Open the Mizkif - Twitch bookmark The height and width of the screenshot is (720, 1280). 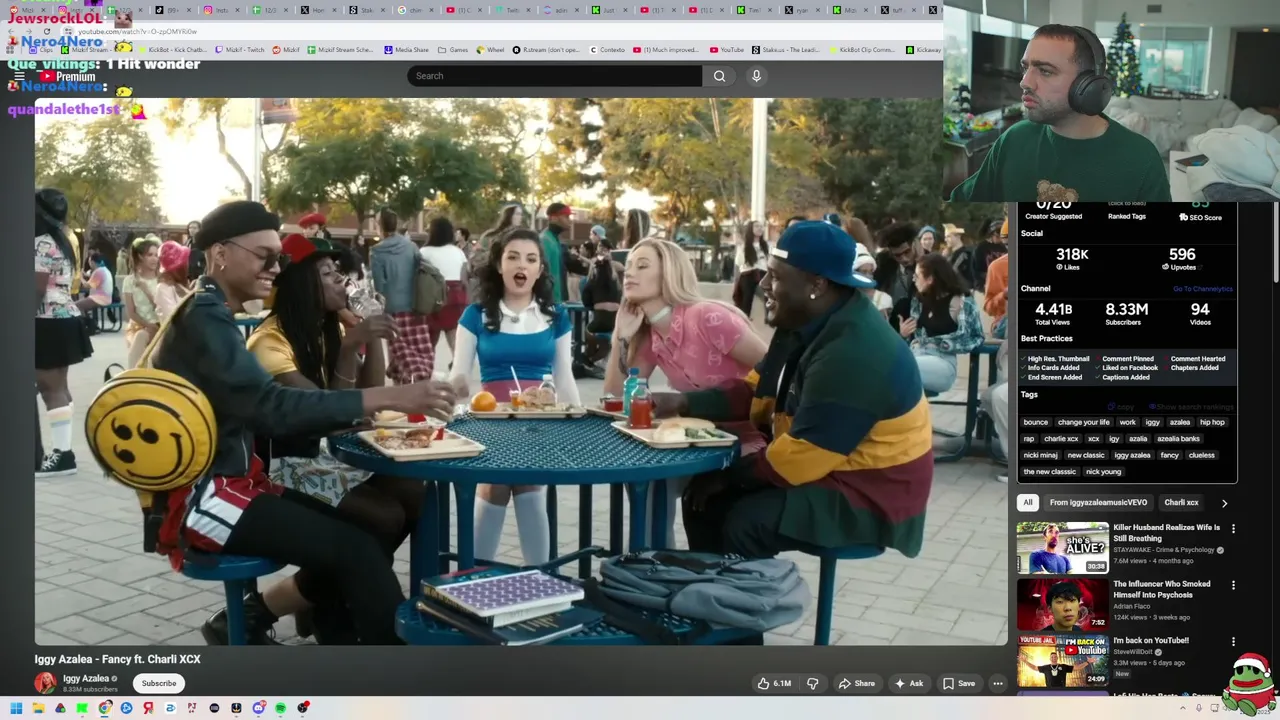(x=240, y=49)
